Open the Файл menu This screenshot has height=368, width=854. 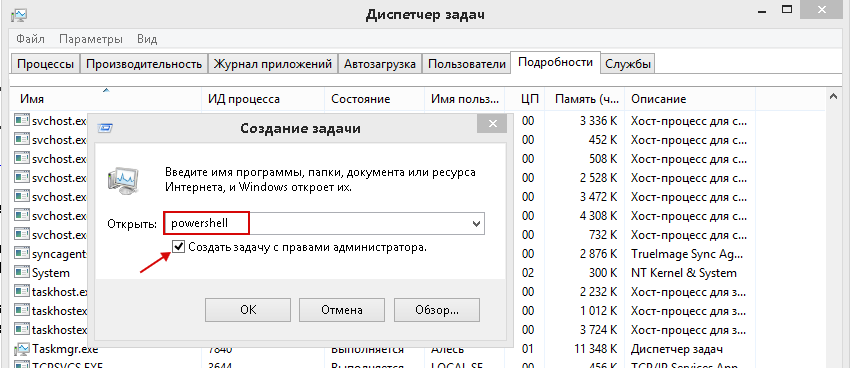click(30, 39)
